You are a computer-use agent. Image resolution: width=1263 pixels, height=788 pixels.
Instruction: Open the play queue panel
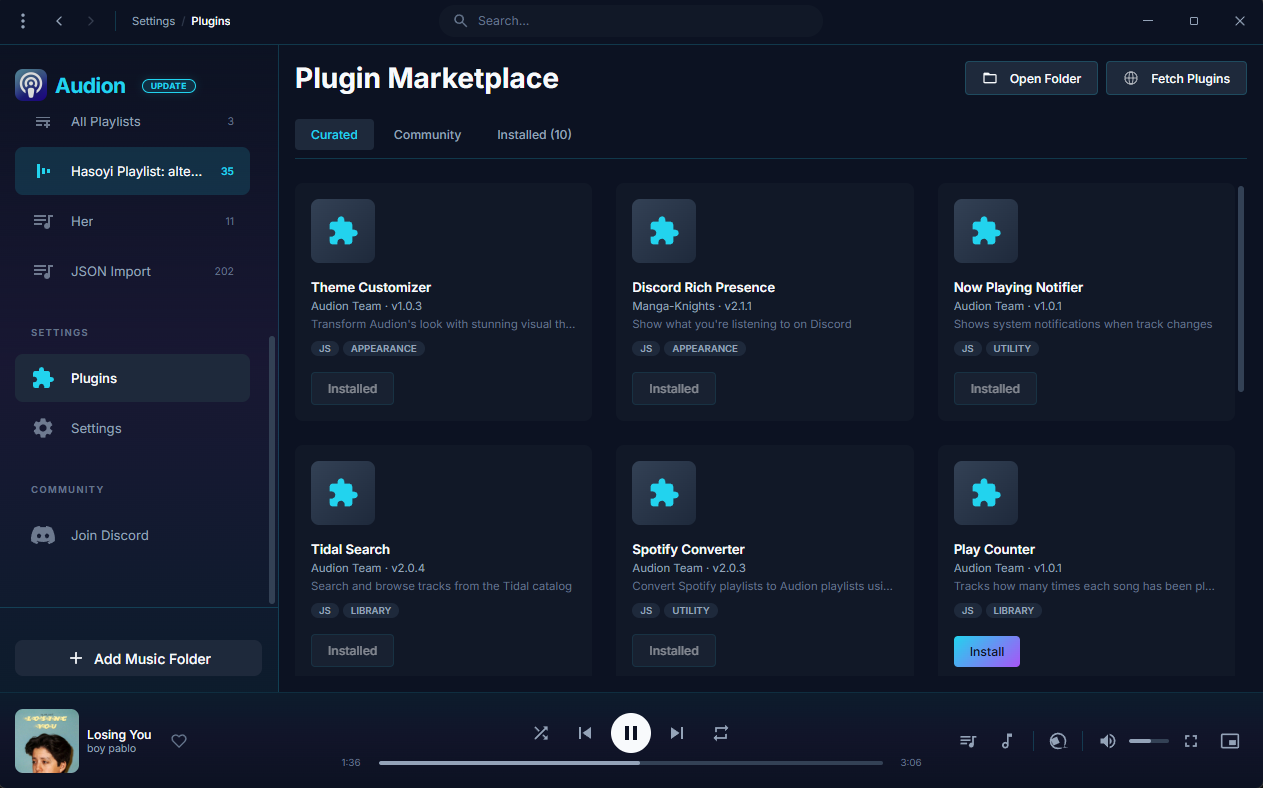click(967, 741)
